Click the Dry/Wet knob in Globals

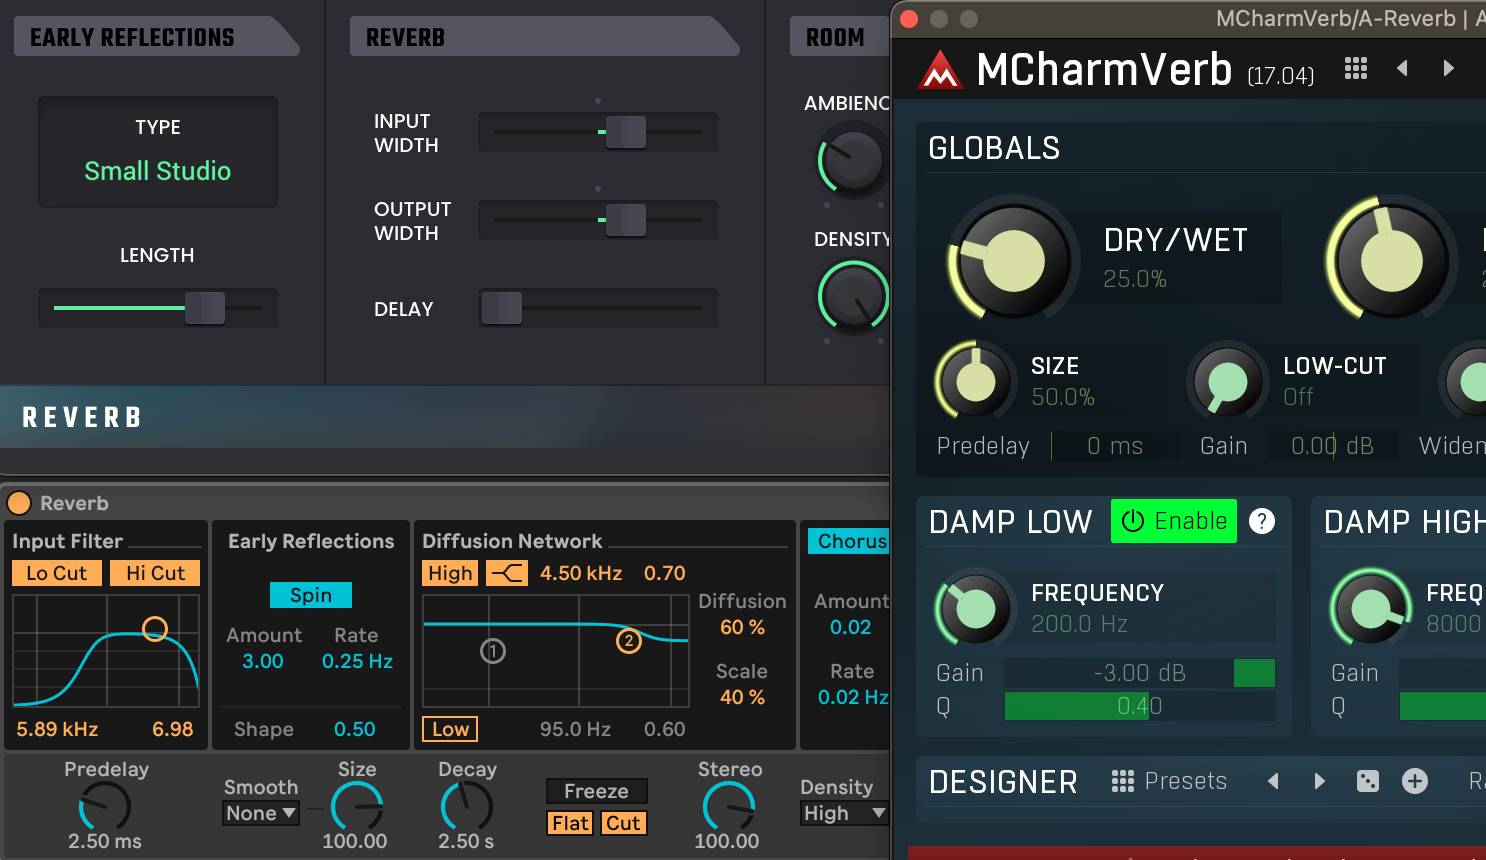[x=1013, y=260]
